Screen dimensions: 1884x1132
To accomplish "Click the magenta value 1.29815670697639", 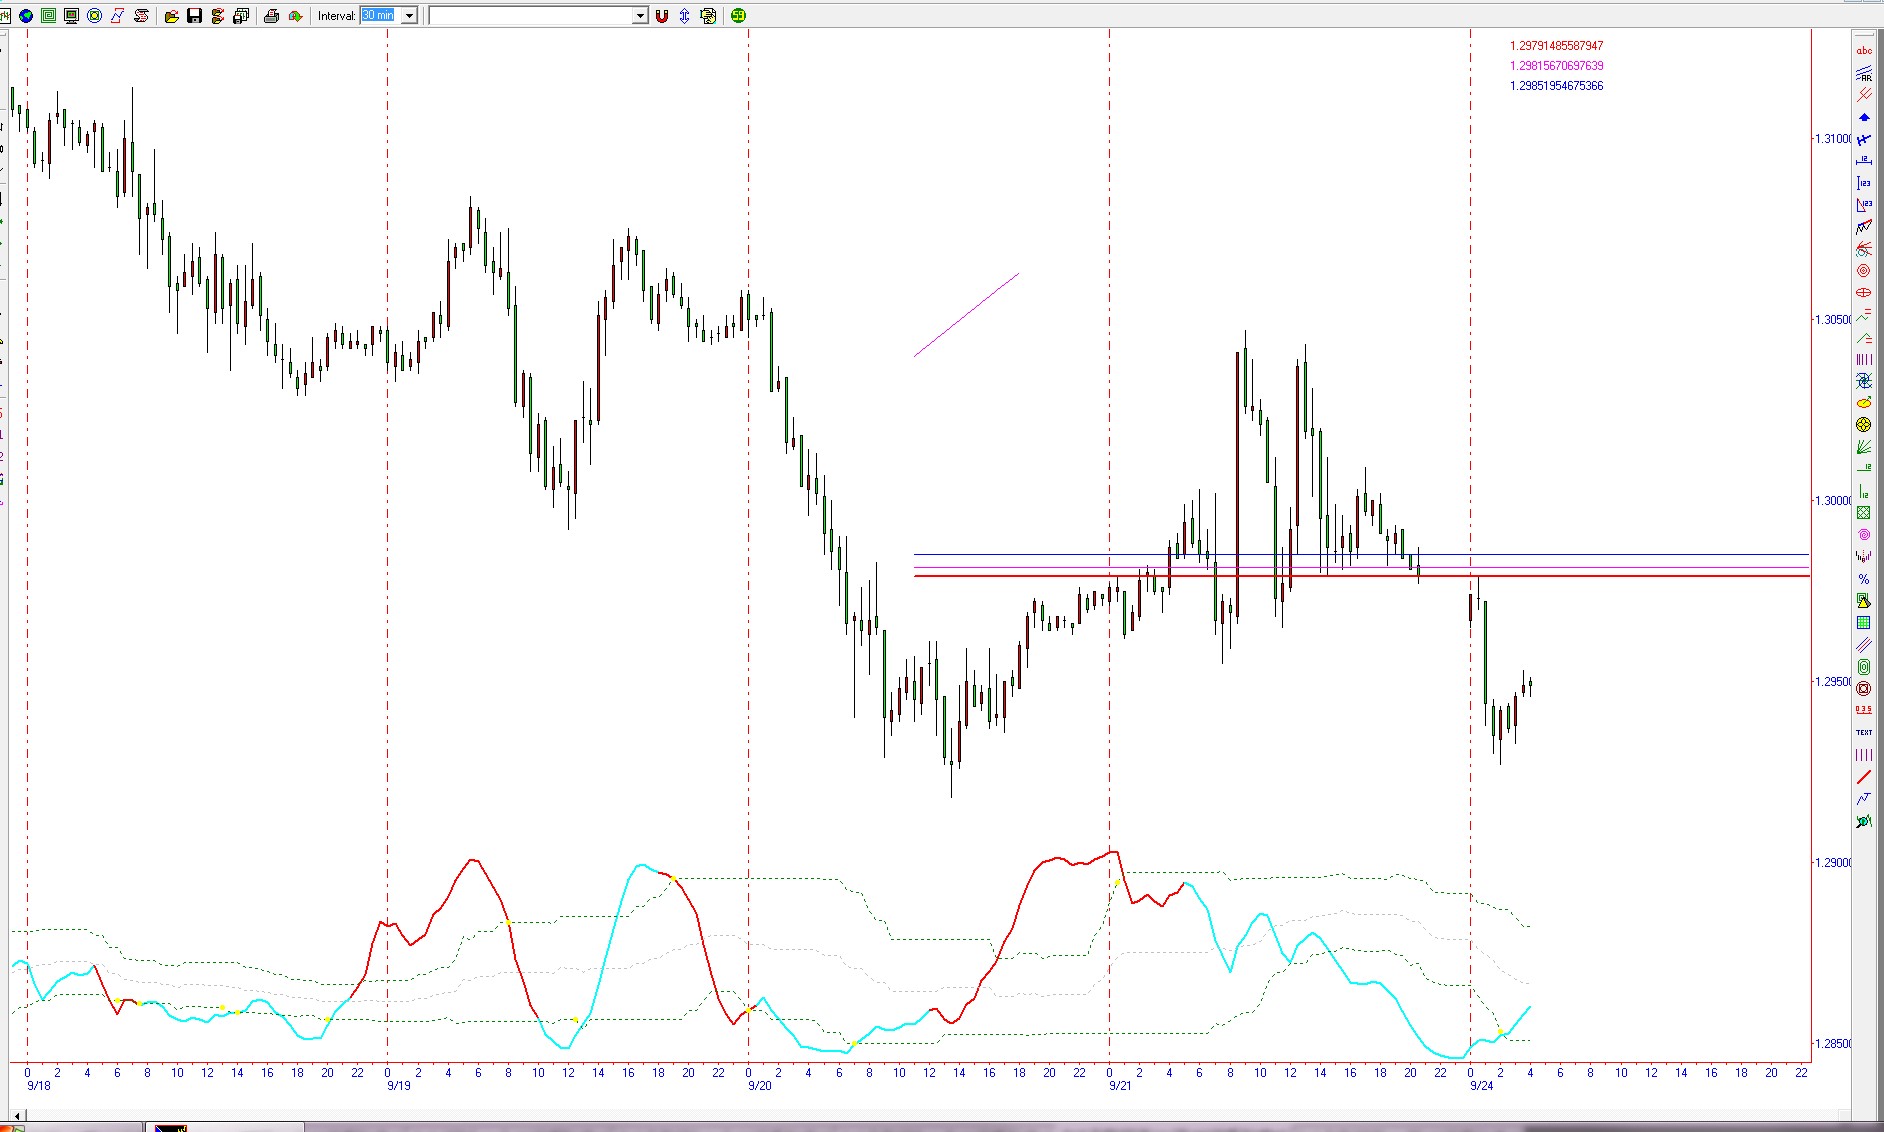I will point(1556,66).
